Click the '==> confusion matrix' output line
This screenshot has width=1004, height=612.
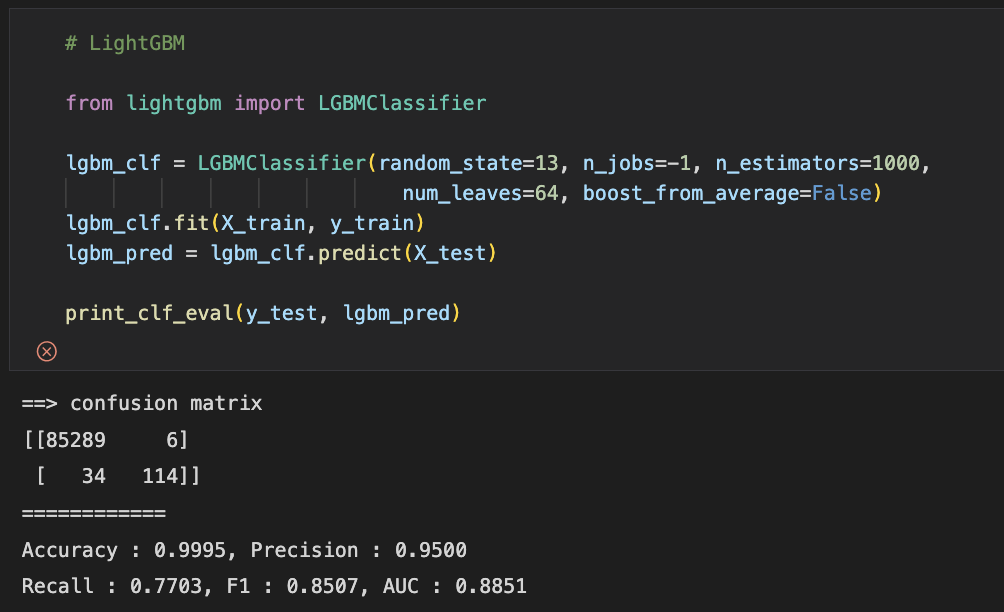[142, 403]
